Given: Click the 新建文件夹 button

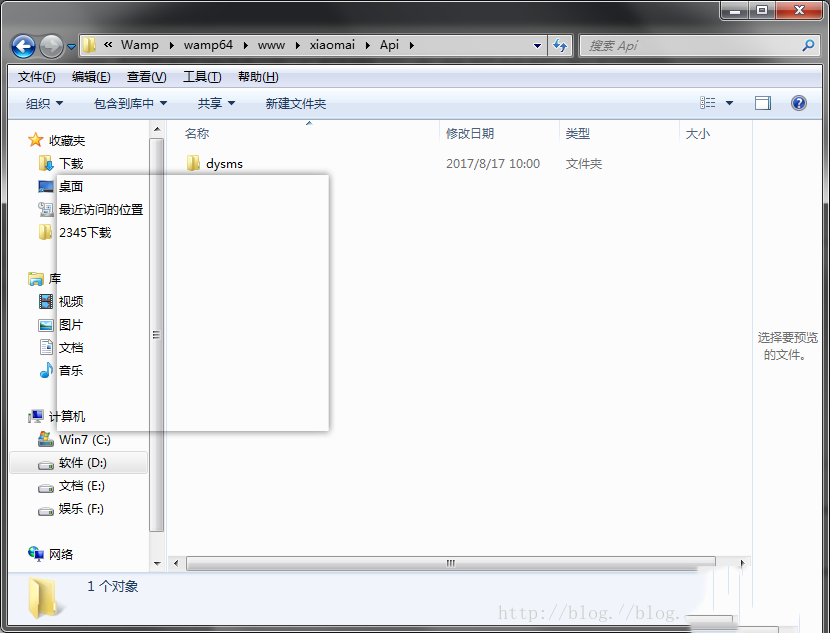Looking at the screenshot, I should tap(295, 103).
